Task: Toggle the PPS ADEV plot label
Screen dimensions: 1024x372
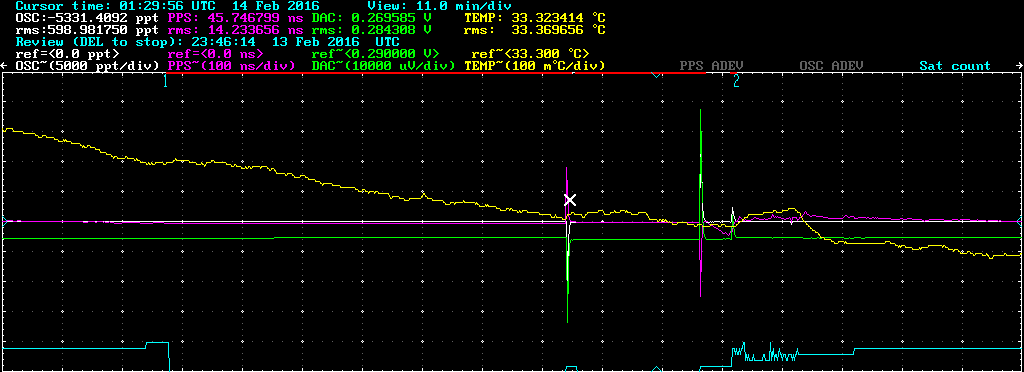Action: coord(711,66)
